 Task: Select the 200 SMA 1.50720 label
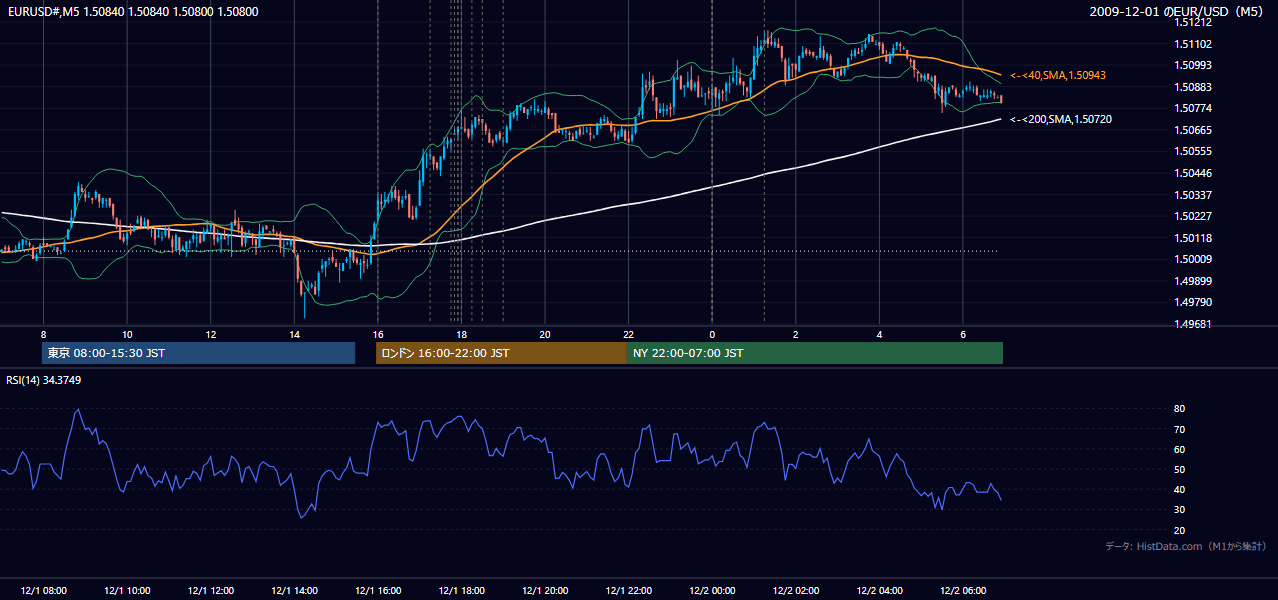[x=1061, y=119]
